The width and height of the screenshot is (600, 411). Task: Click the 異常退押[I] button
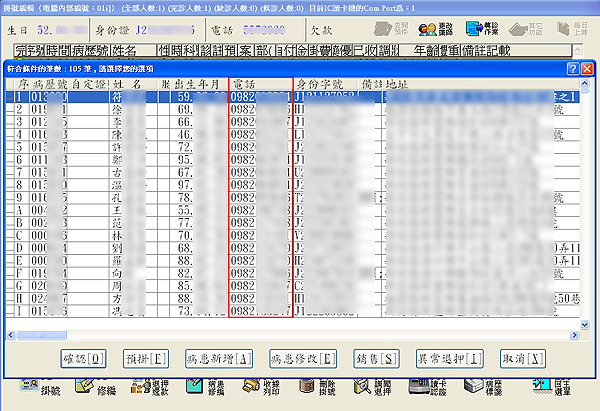coord(451,356)
